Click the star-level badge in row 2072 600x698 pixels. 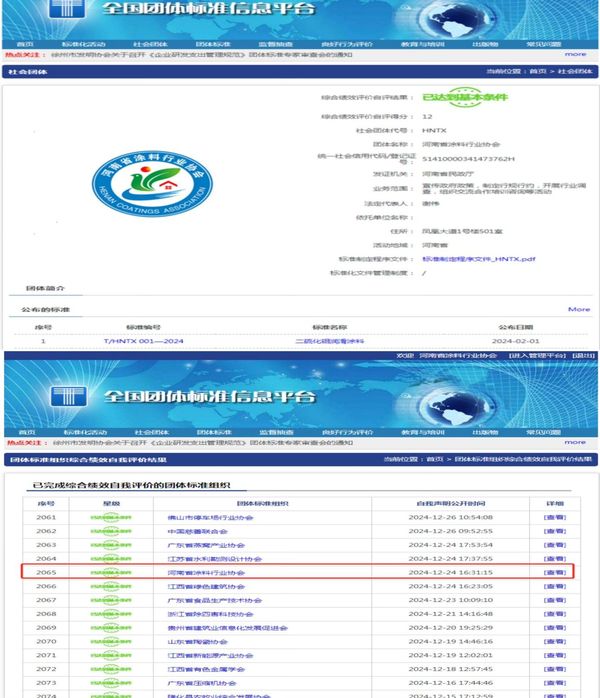pos(111,669)
